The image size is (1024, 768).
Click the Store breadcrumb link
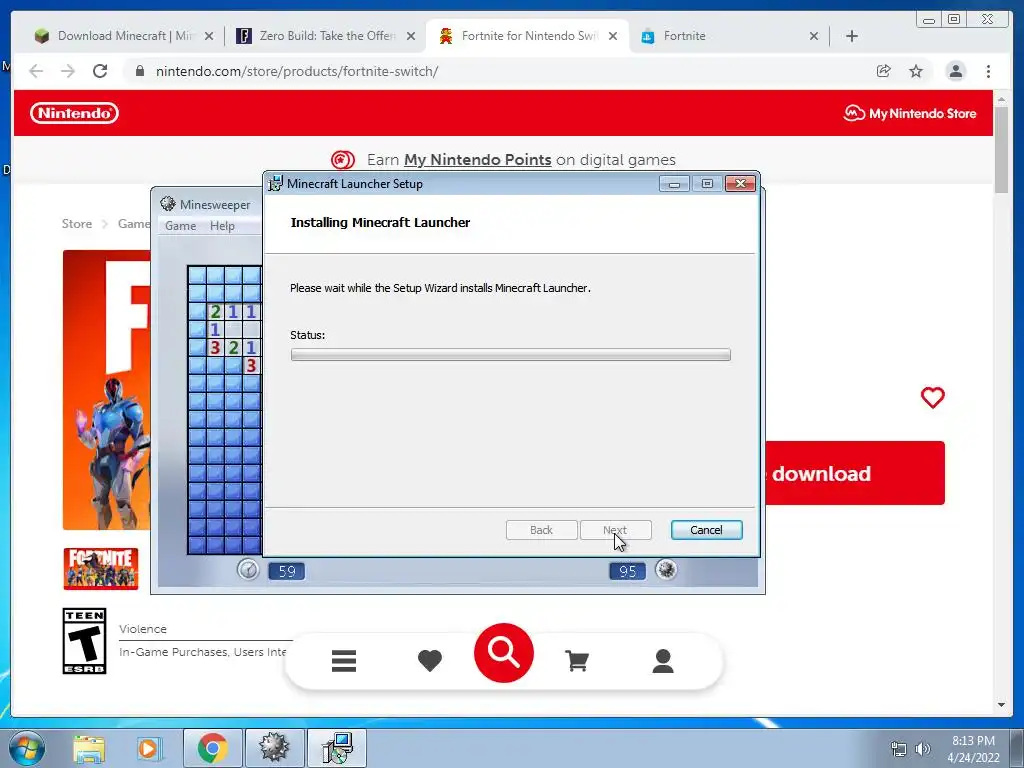click(76, 223)
